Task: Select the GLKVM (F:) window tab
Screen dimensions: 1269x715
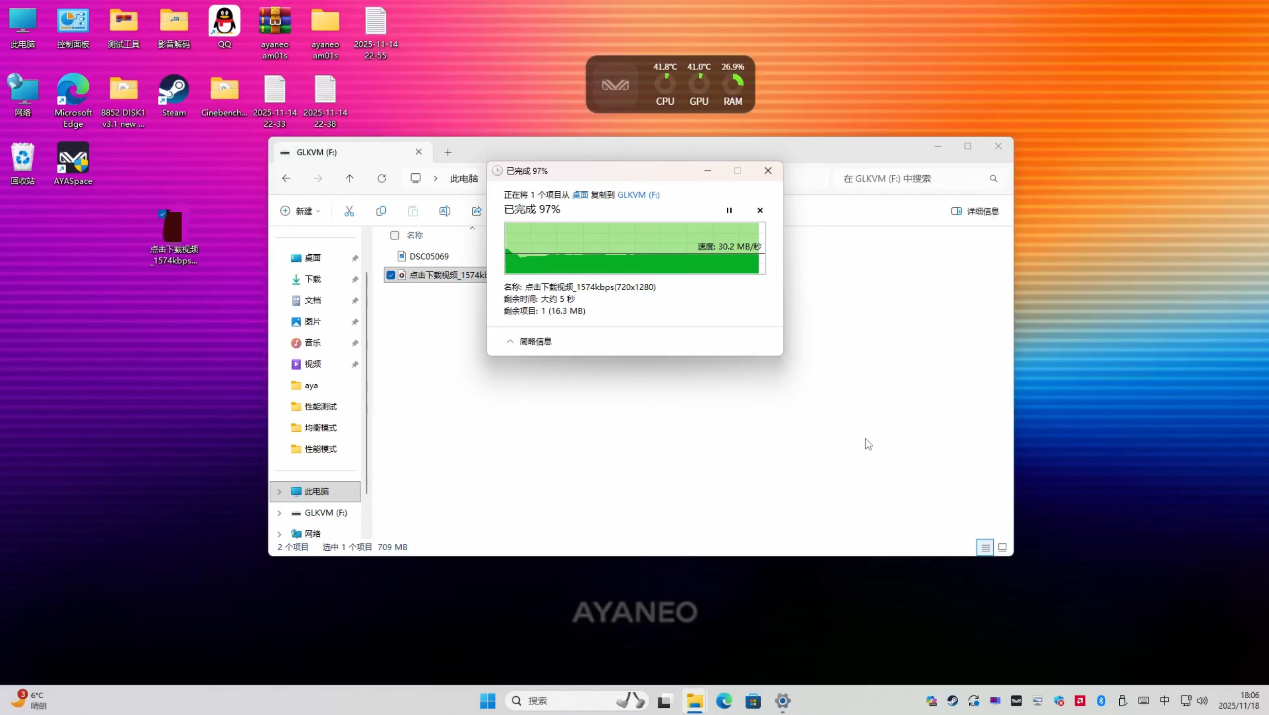Action: [x=340, y=152]
